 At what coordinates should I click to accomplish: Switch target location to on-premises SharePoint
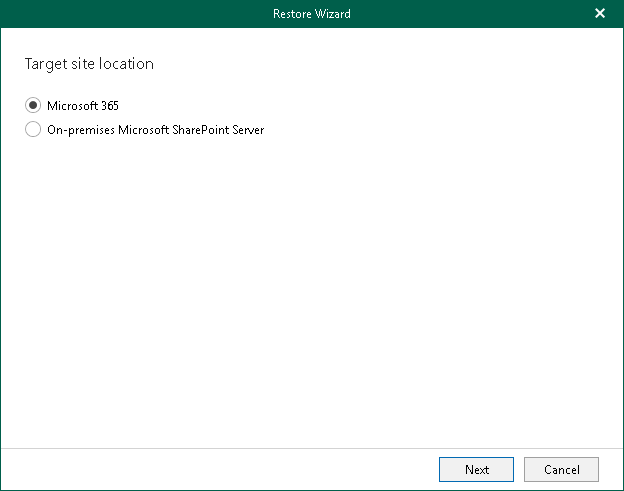click(33, 129)
